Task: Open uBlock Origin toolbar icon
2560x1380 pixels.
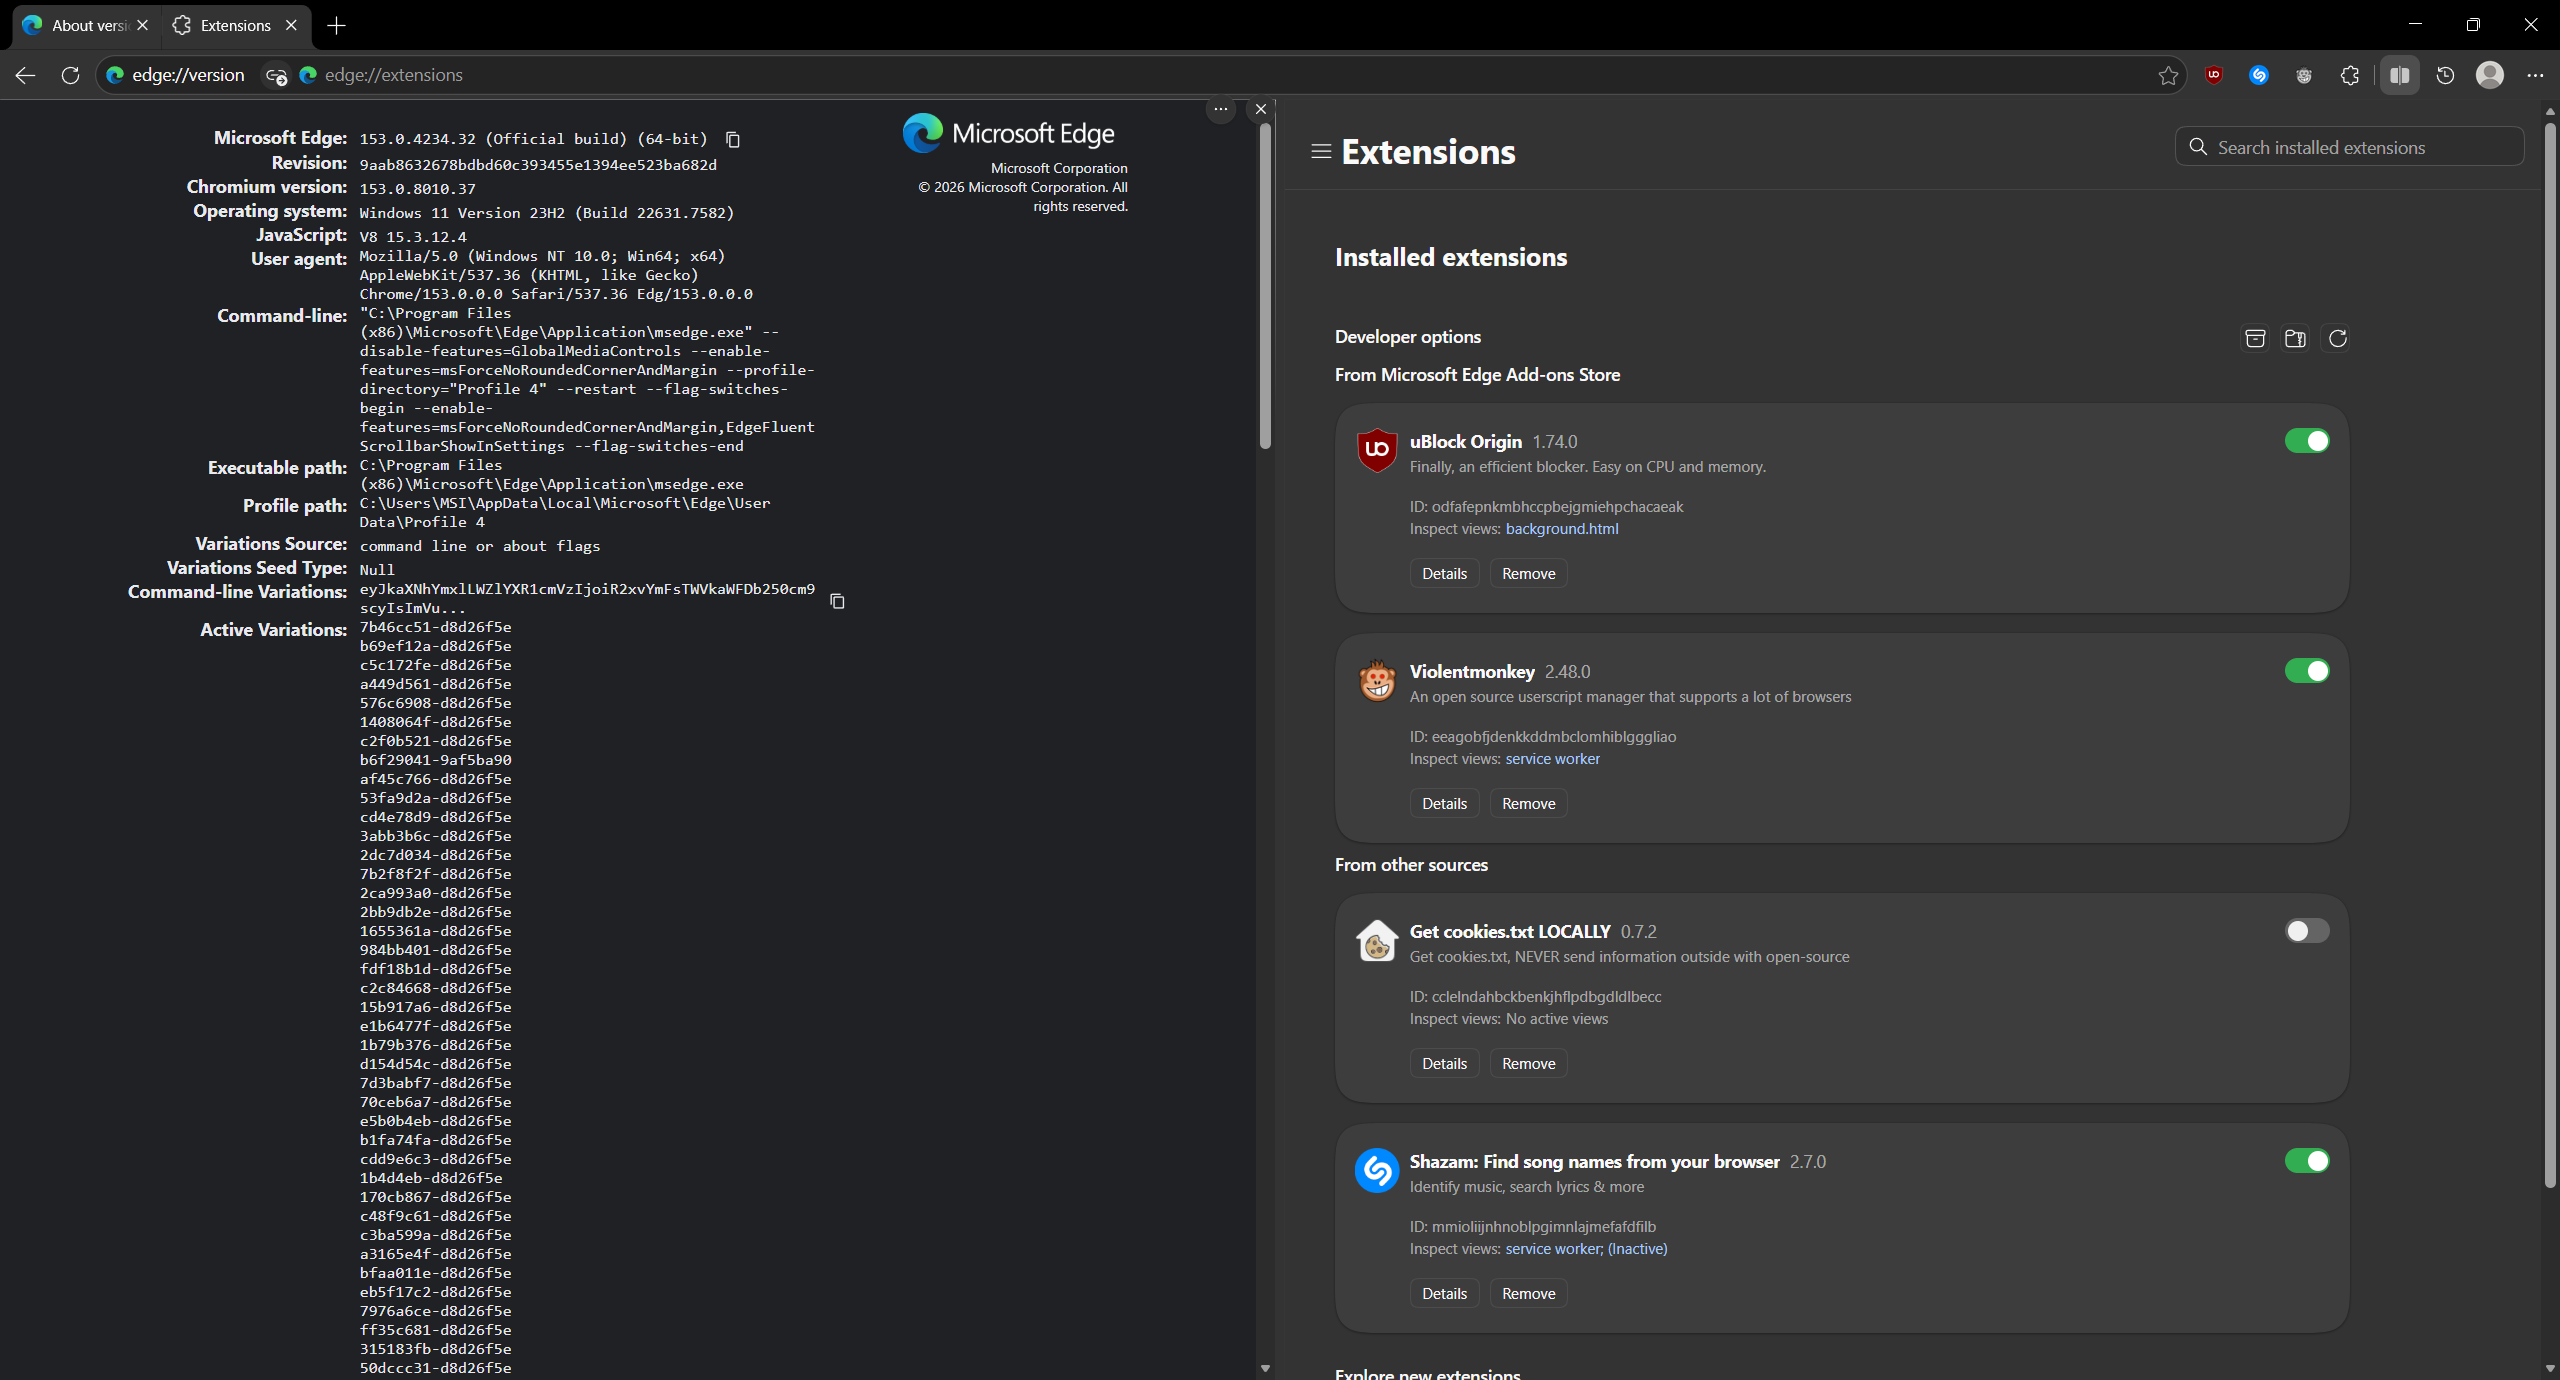Action: click(x=2214, y=75)
